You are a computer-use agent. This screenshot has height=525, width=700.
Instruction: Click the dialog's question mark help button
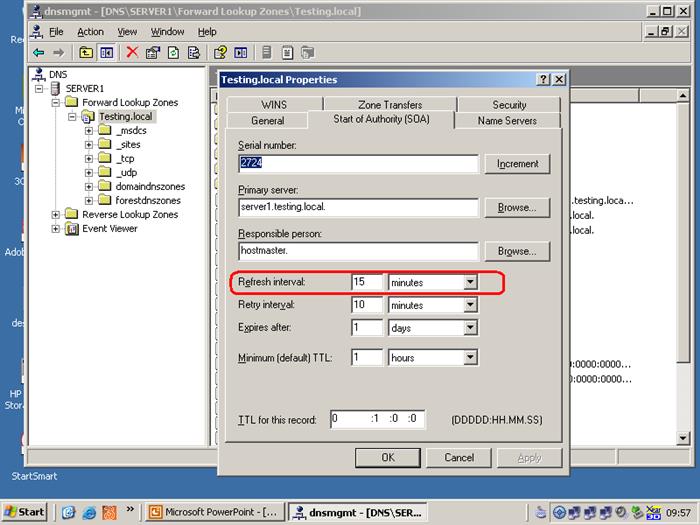click(x=543, y=79)
